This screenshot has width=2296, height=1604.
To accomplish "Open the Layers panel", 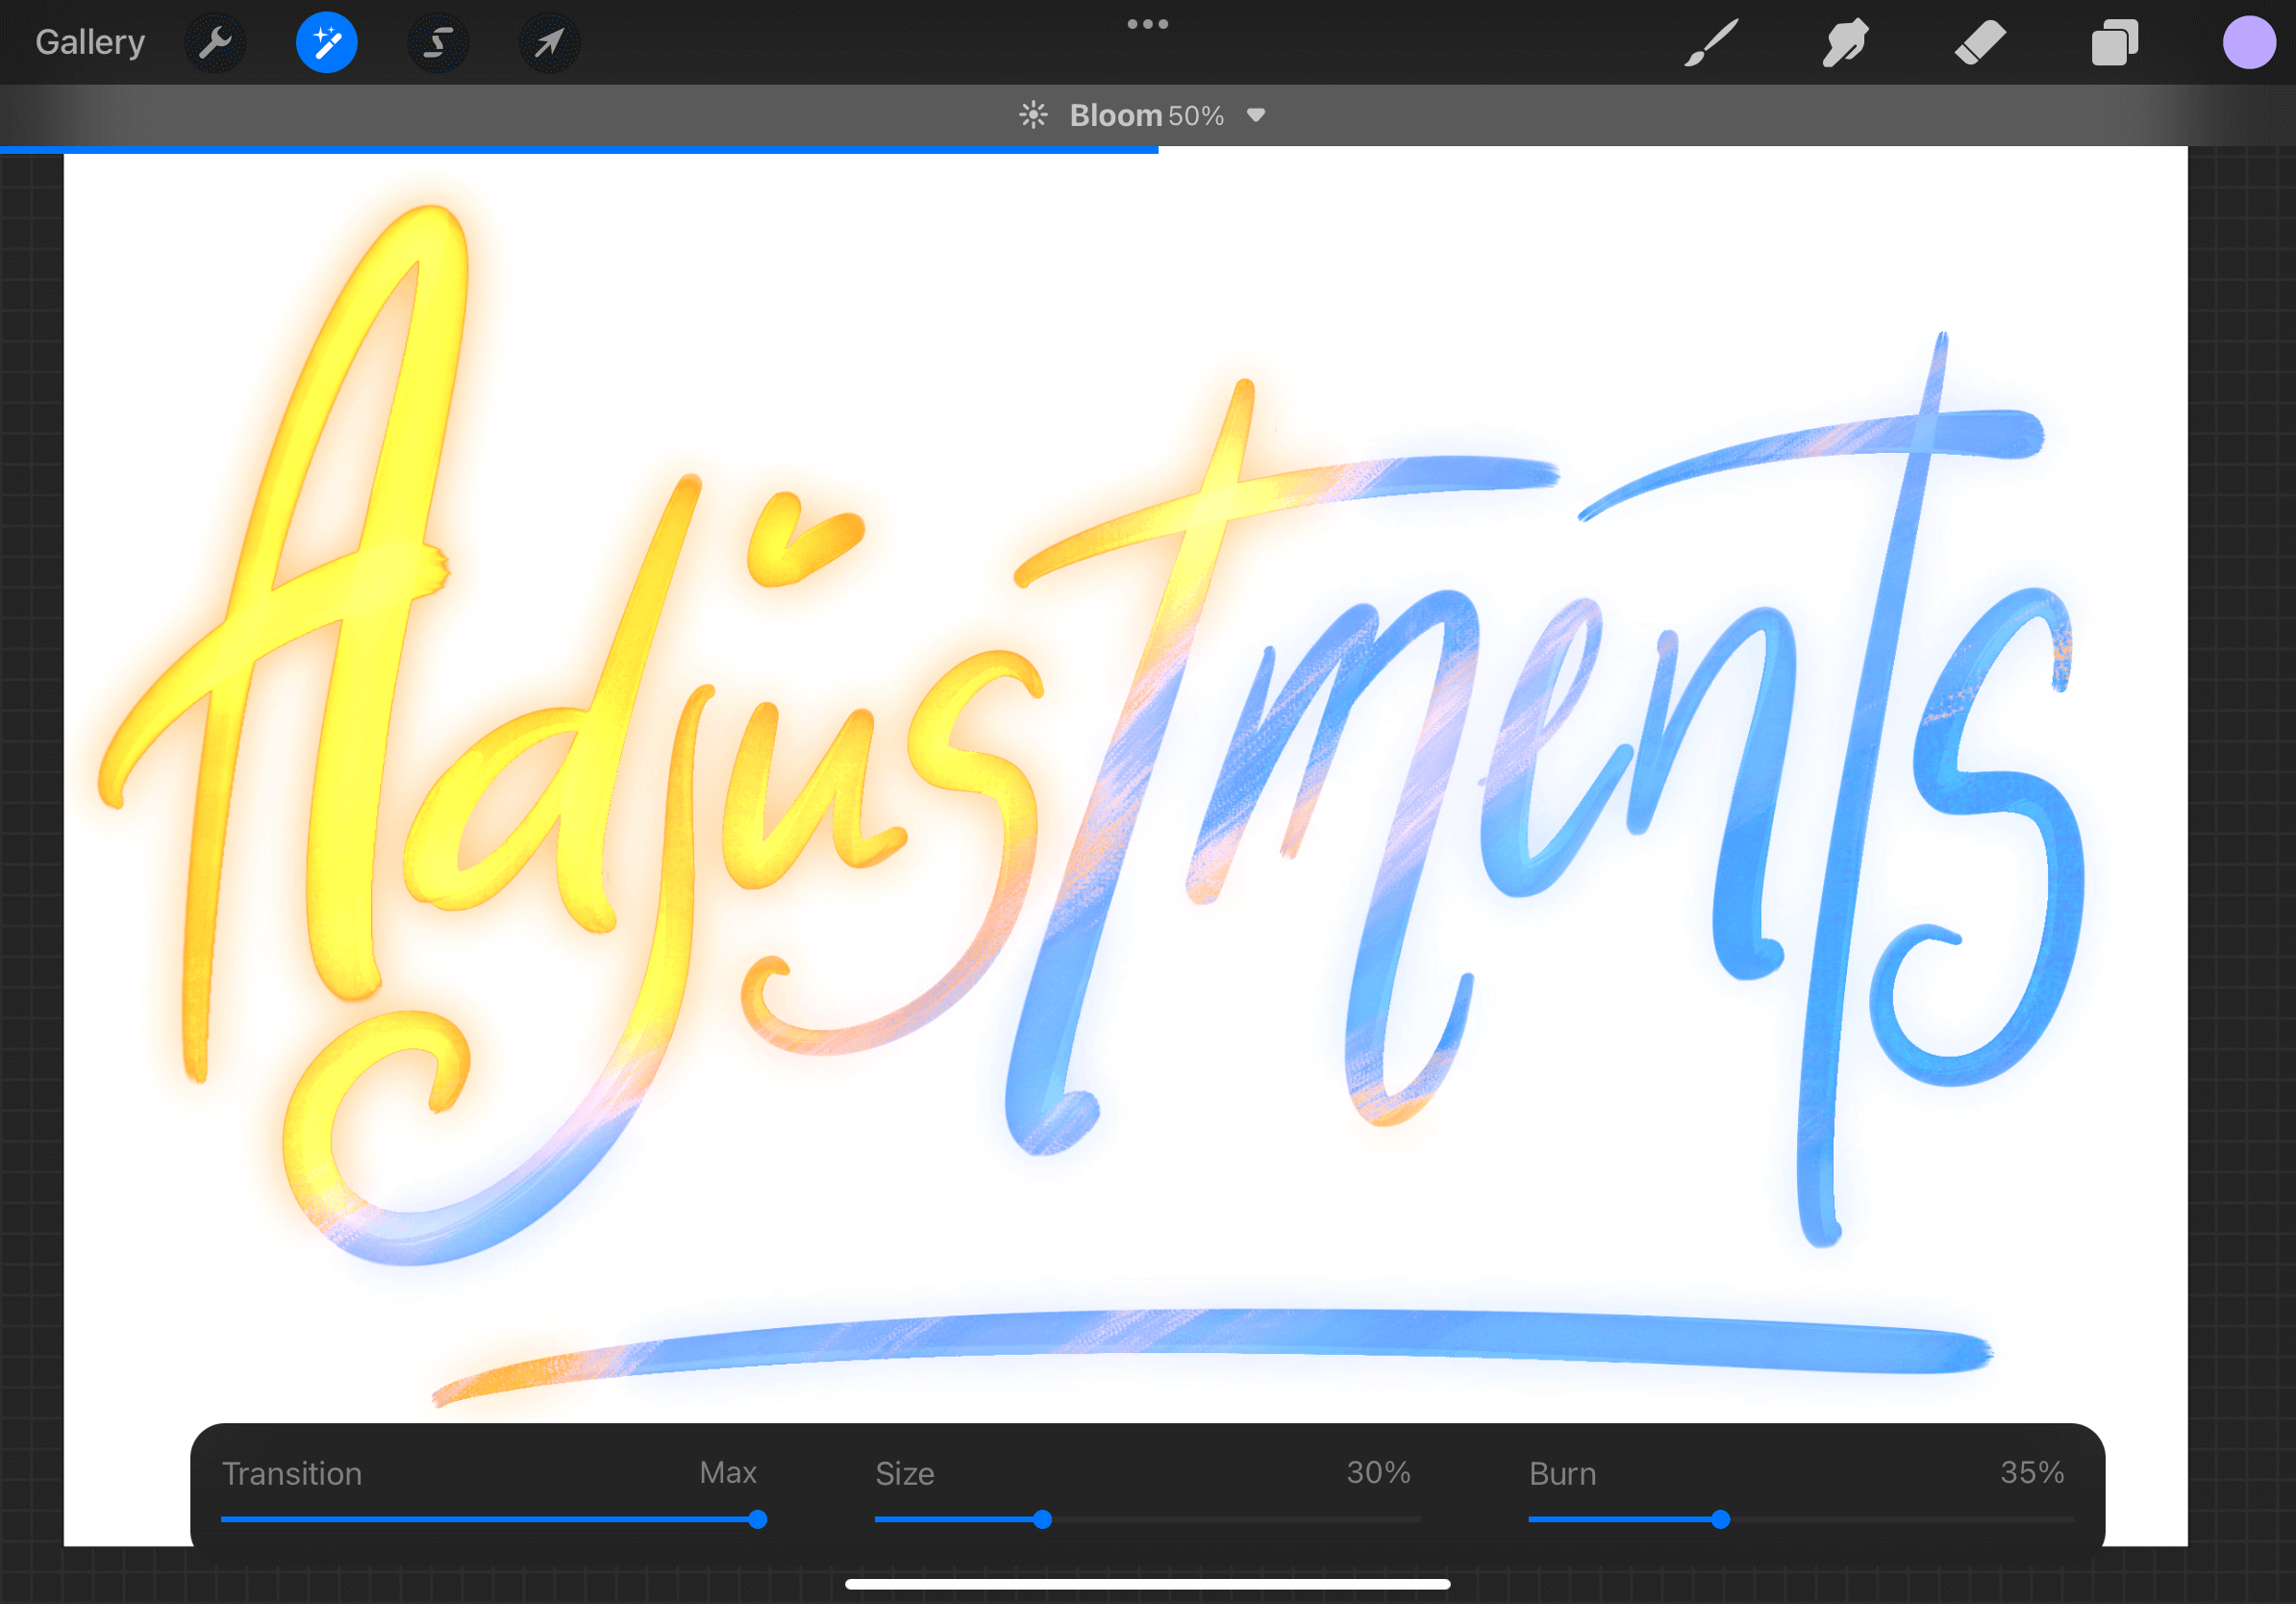I will click(2114, 43).
